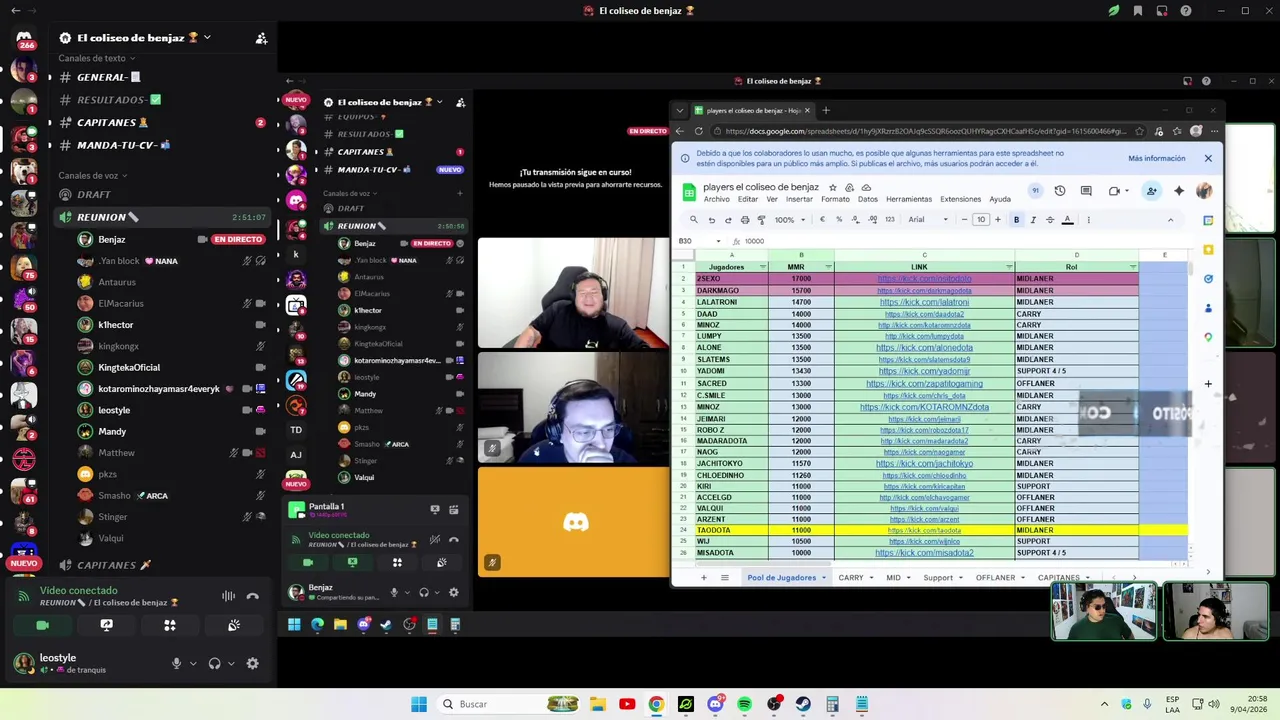Expand the microphone input options arrow
The height and width of the screenshot is (720, 1280).
point(191,663)
